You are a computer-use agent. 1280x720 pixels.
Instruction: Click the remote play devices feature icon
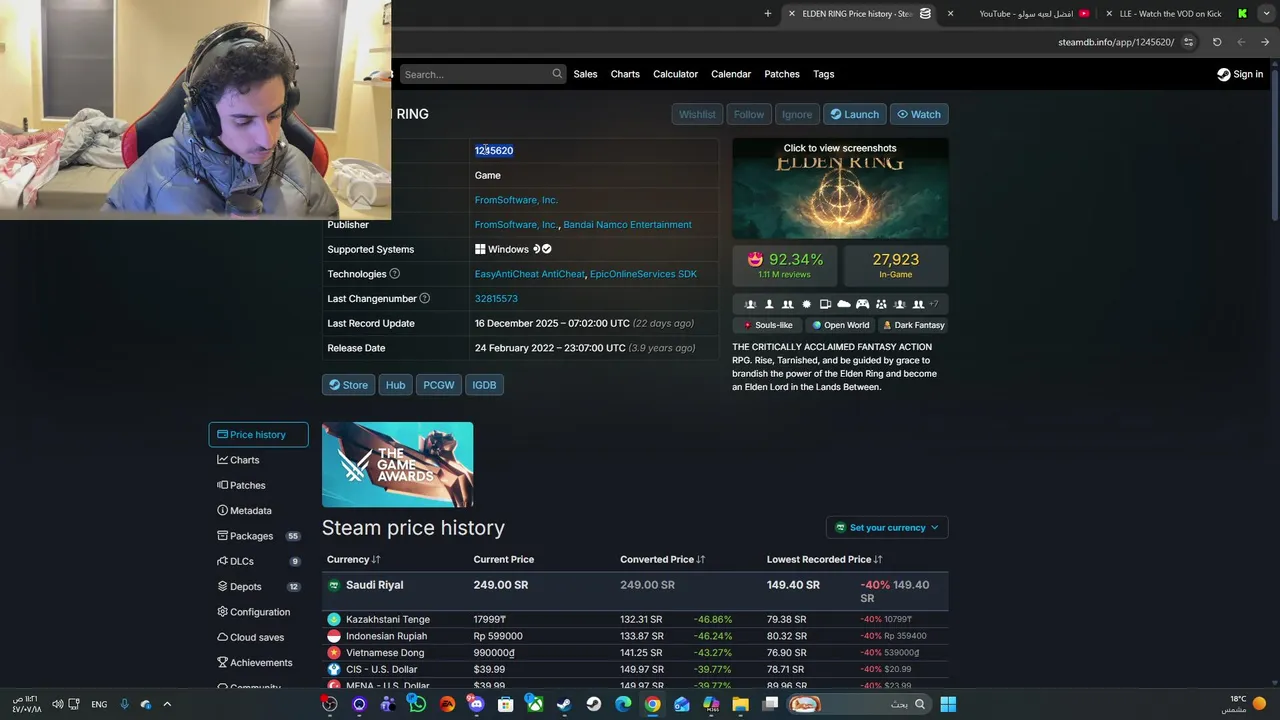coord(825,304)
